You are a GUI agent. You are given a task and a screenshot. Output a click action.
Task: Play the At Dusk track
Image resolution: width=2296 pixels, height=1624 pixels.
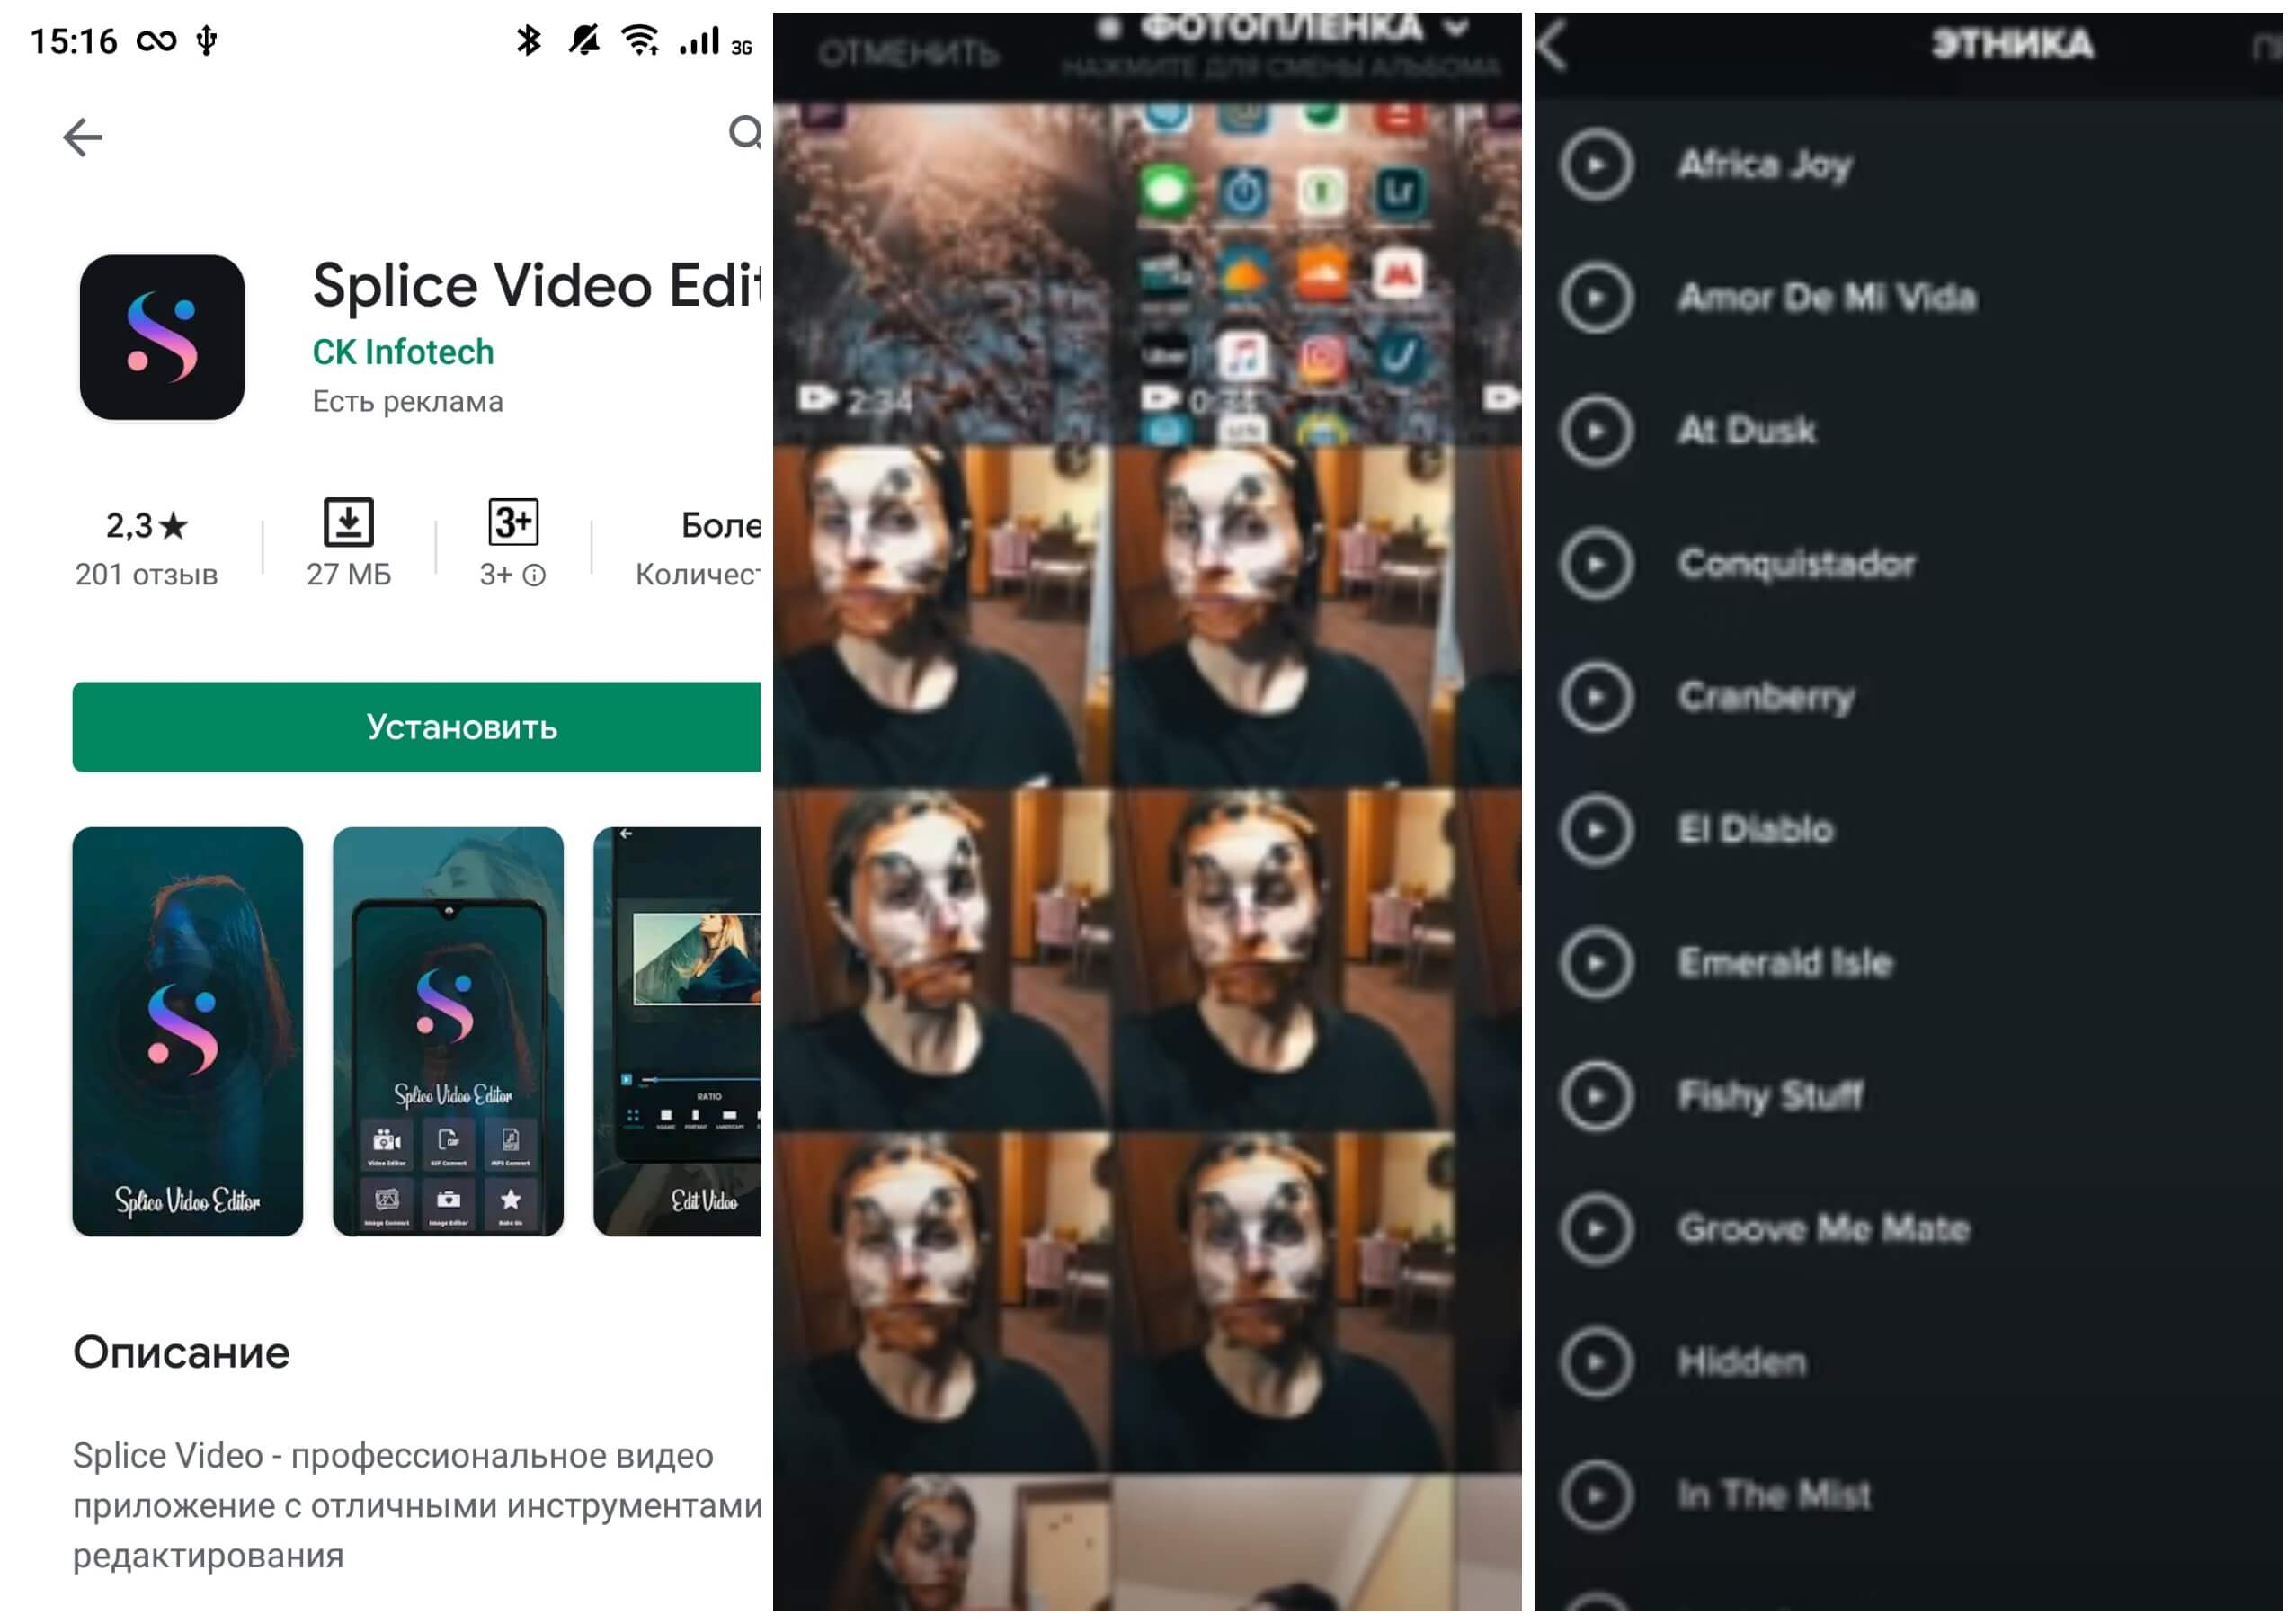coord(1597,430)
